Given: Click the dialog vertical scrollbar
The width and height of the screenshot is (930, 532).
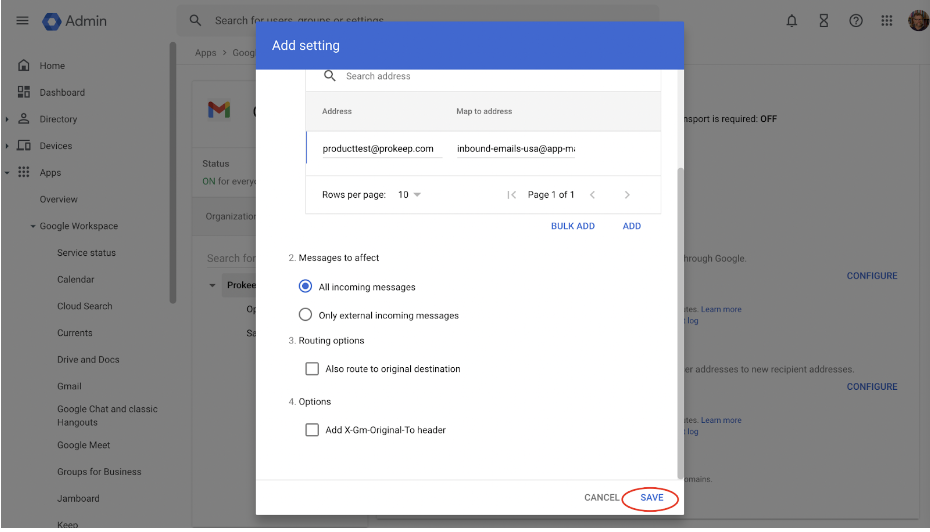Looking at the screenshot, I should pyautogui.click(x=680, y=323).
